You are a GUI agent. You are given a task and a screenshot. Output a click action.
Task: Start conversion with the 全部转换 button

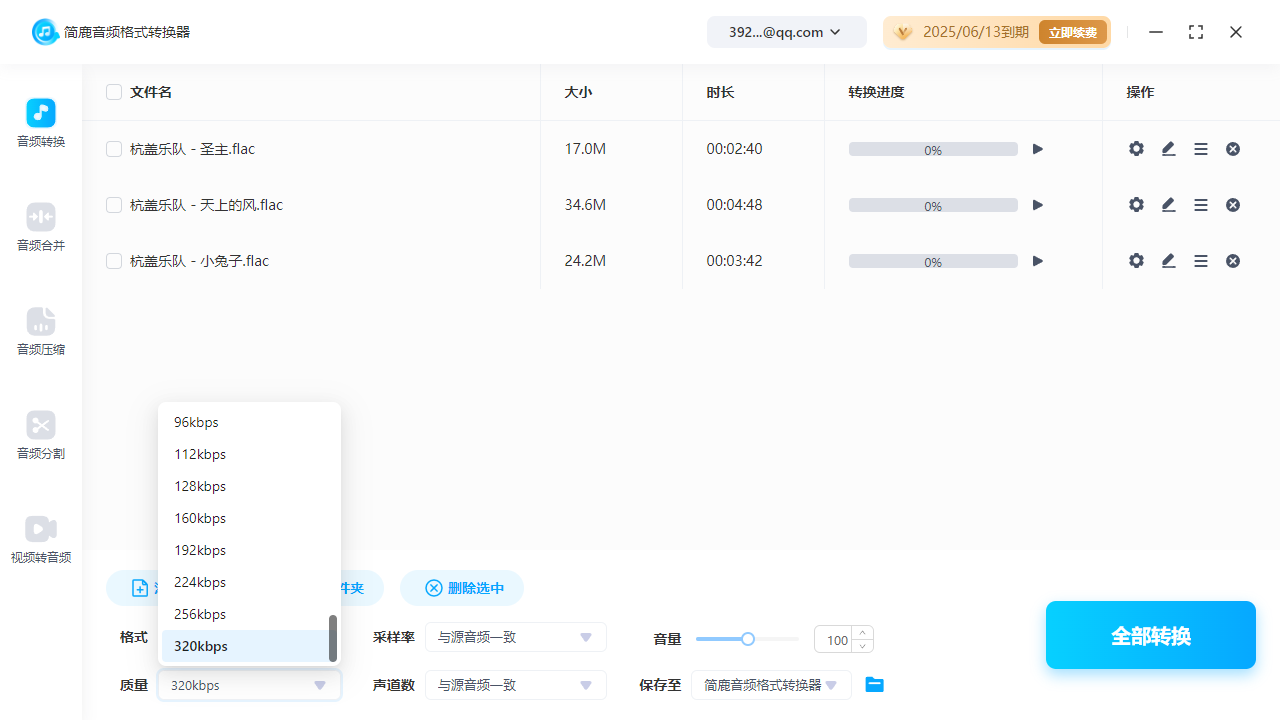pos(1150,635)
